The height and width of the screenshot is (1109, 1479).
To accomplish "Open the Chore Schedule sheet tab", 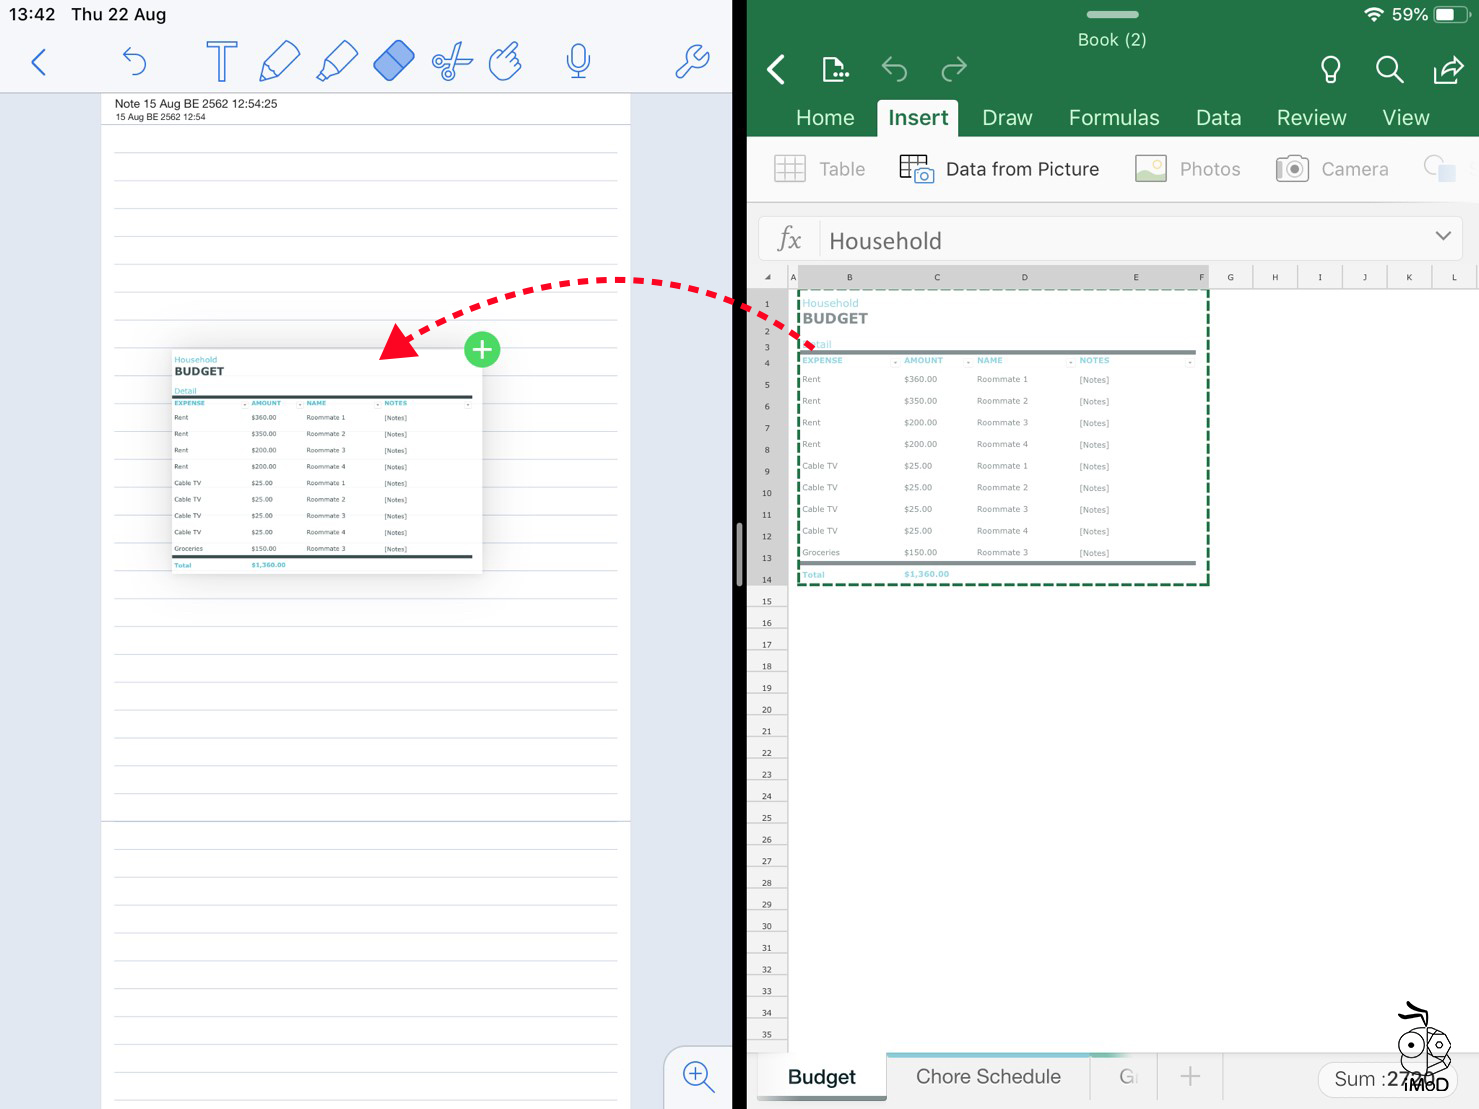I will pyautogui.click(x=987, y=1076).
